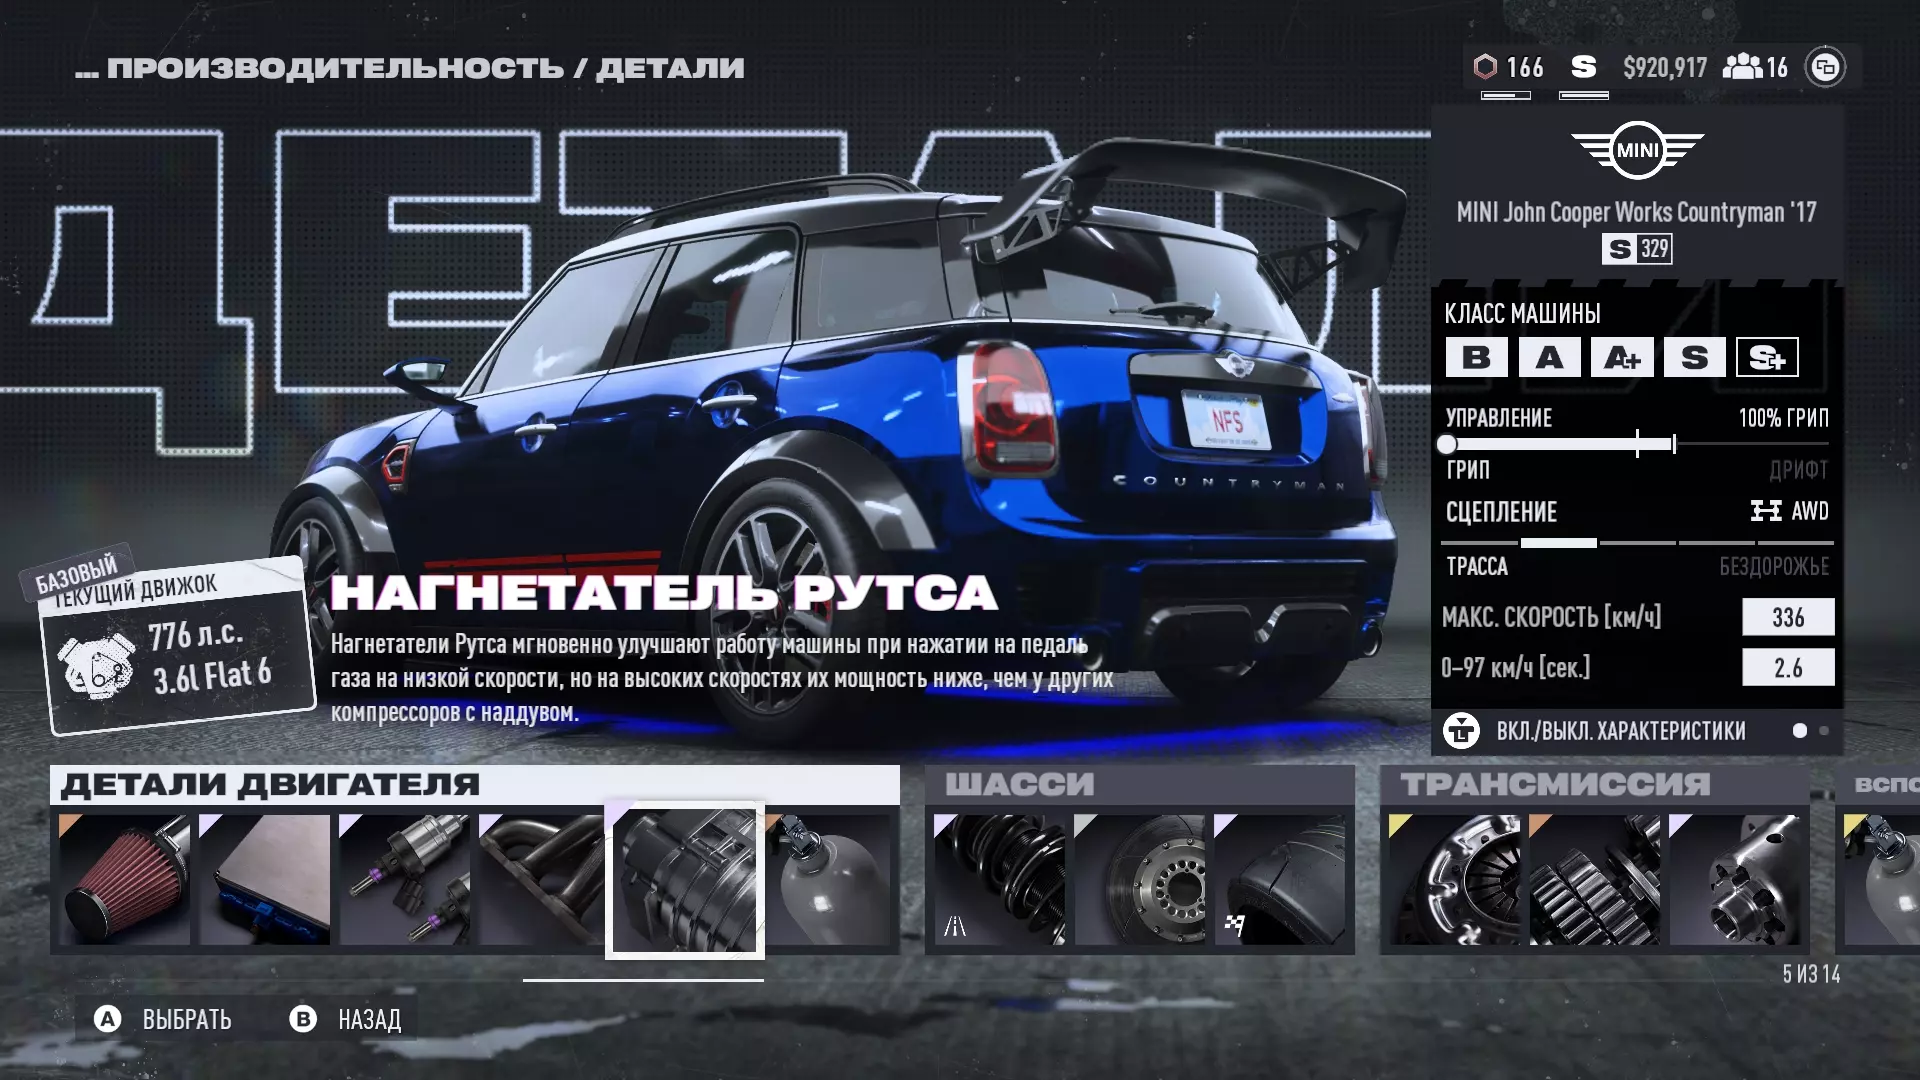This screenshot has width=1920, height=1080.
Task: Select car class S+
Action: pyautogui.click(x=1767, y=357)
